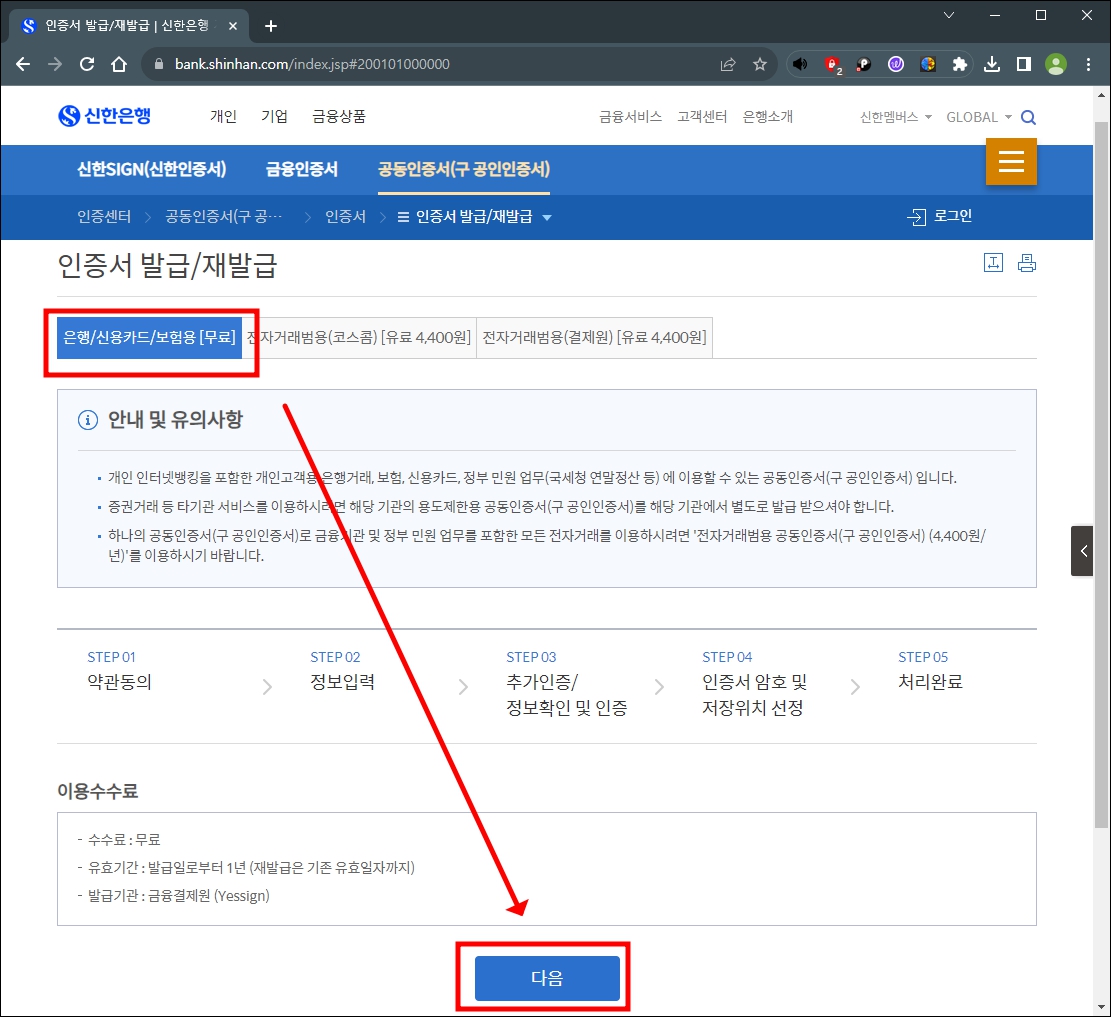
Task: Click the scrollbar down arrow
Action: click(1100, 1007)
